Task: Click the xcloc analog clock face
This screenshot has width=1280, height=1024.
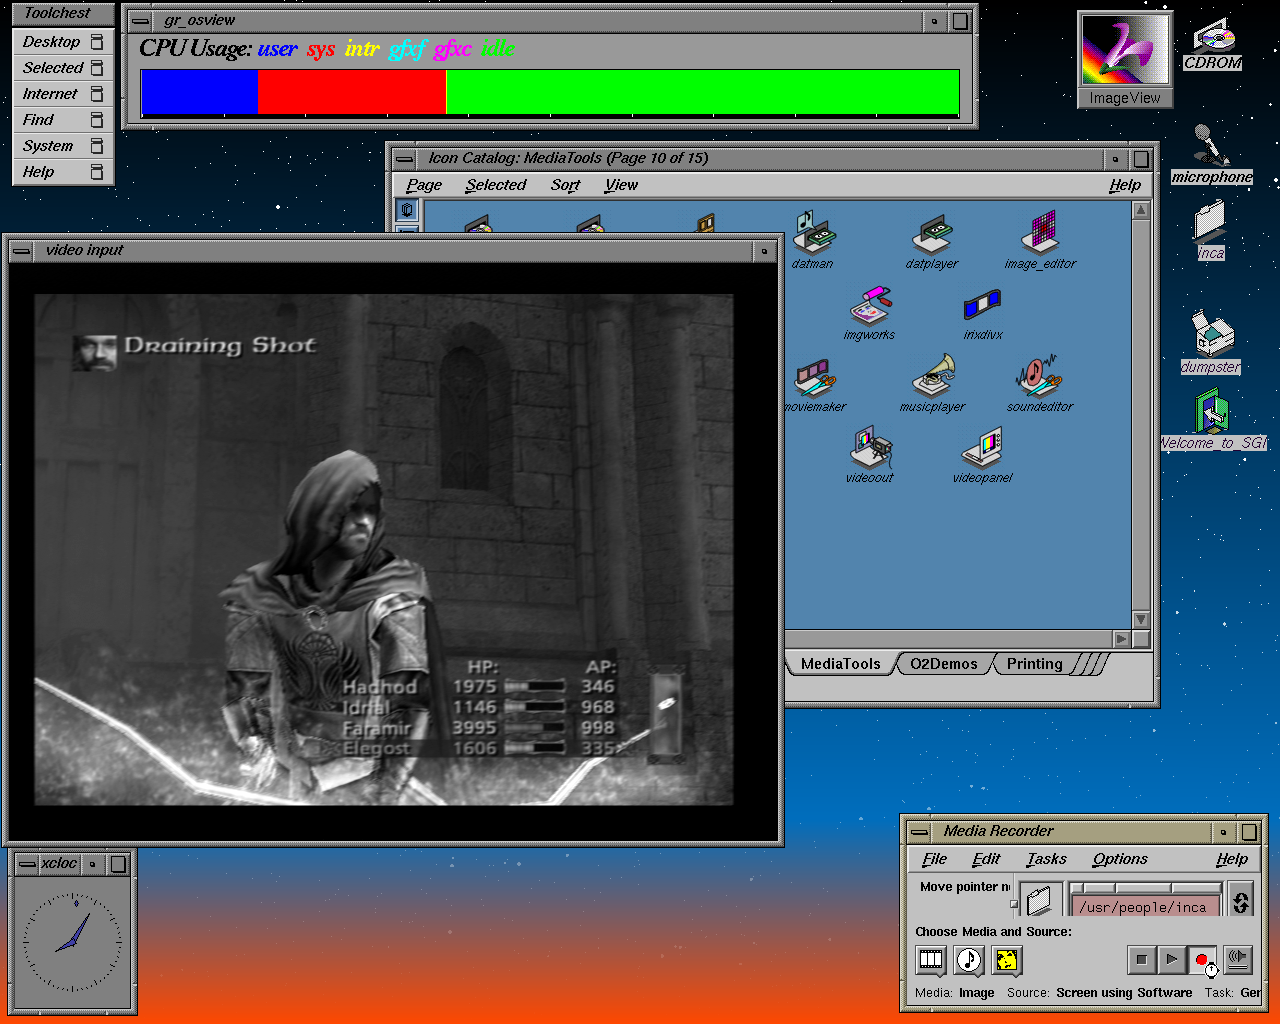Action: click(72, 943)
